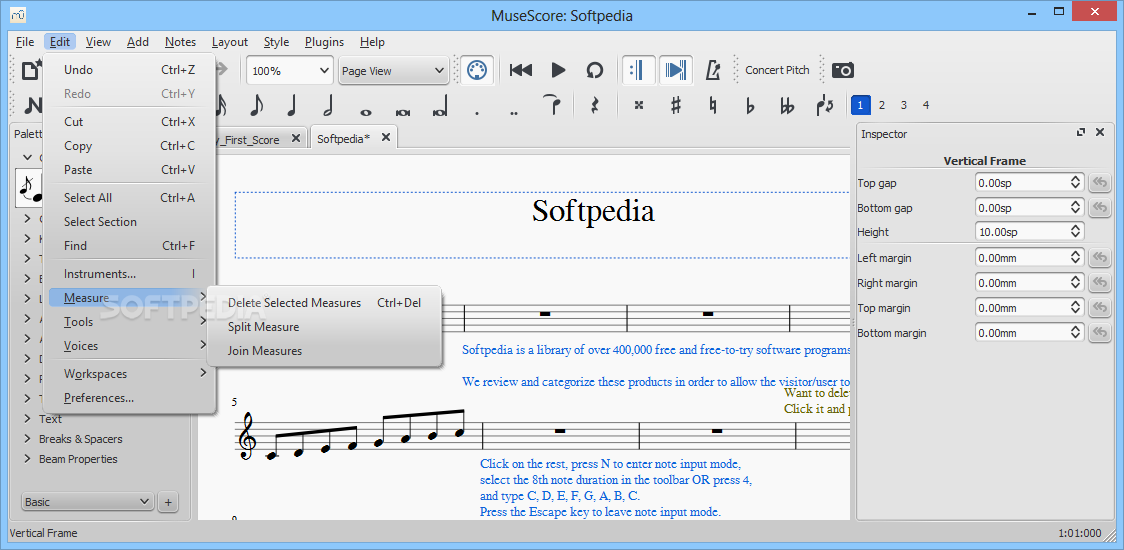Reset the Top gap value
The height and width of the screenshot is (550, 1124).
(x=1100, y=183)
